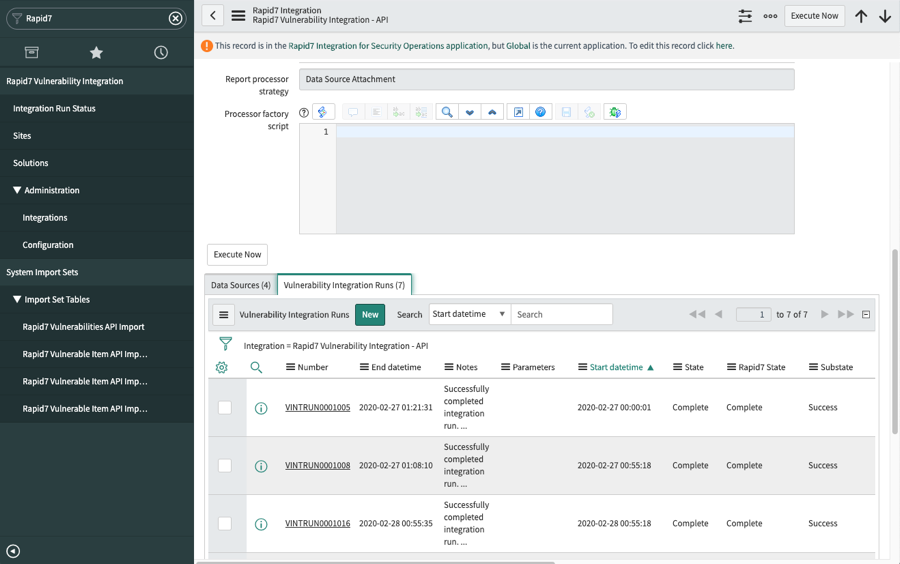Open the State column options menu
Viewport: 900px width, 564px height.
(677, 367)
